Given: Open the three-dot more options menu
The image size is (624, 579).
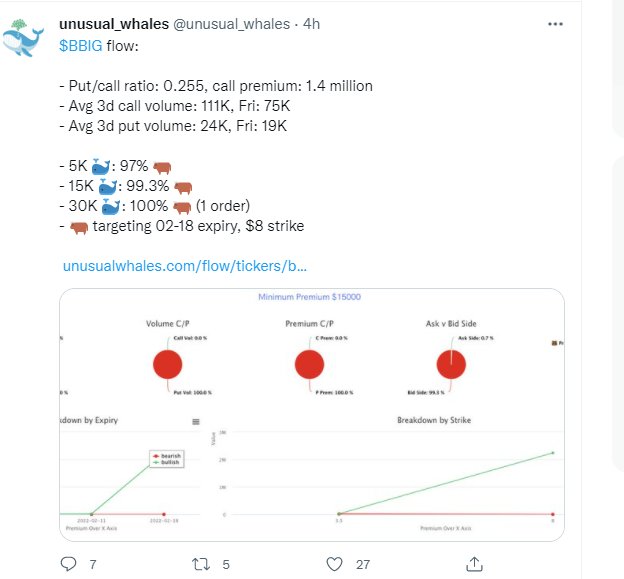Looking at the screenshot, I should point(555,24).
